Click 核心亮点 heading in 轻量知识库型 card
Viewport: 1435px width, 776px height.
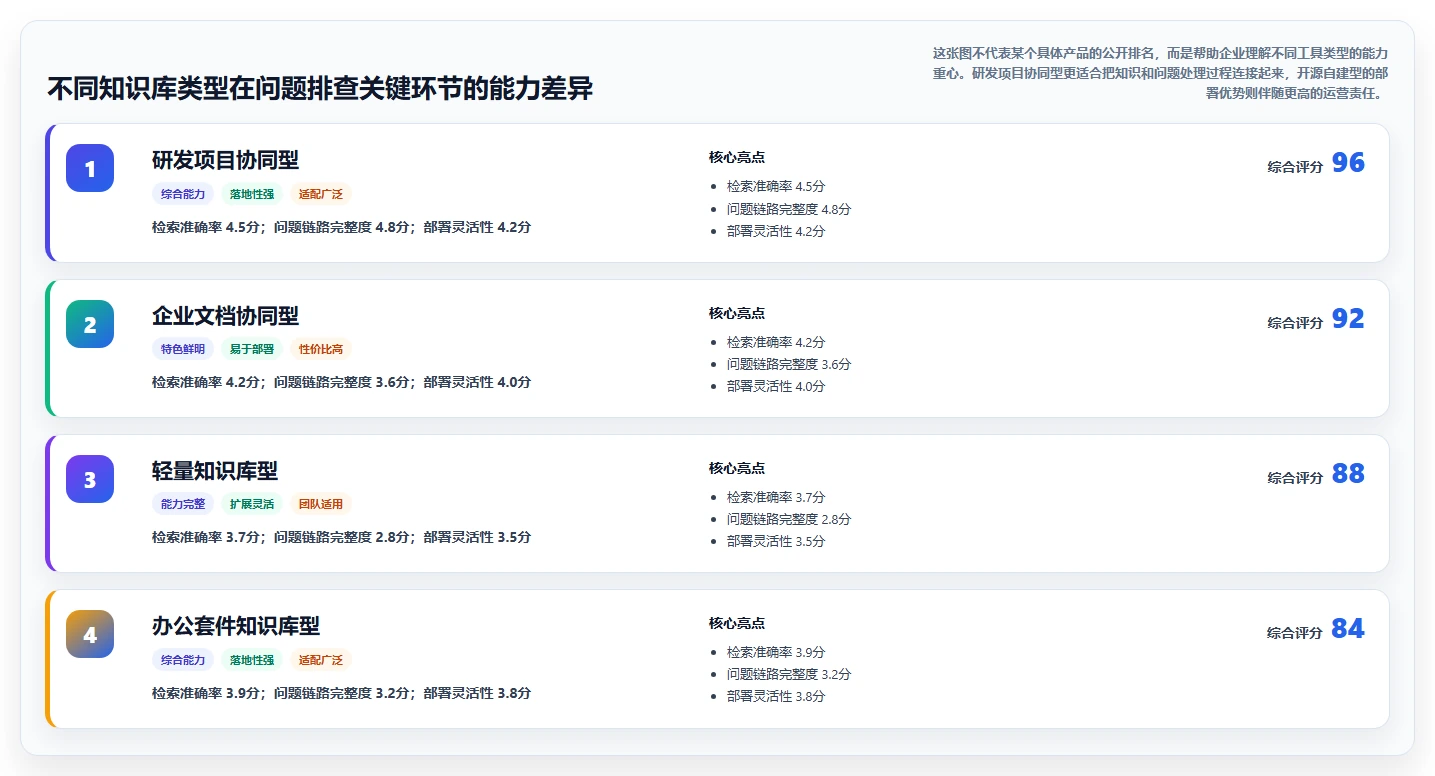tap(737, 468)
